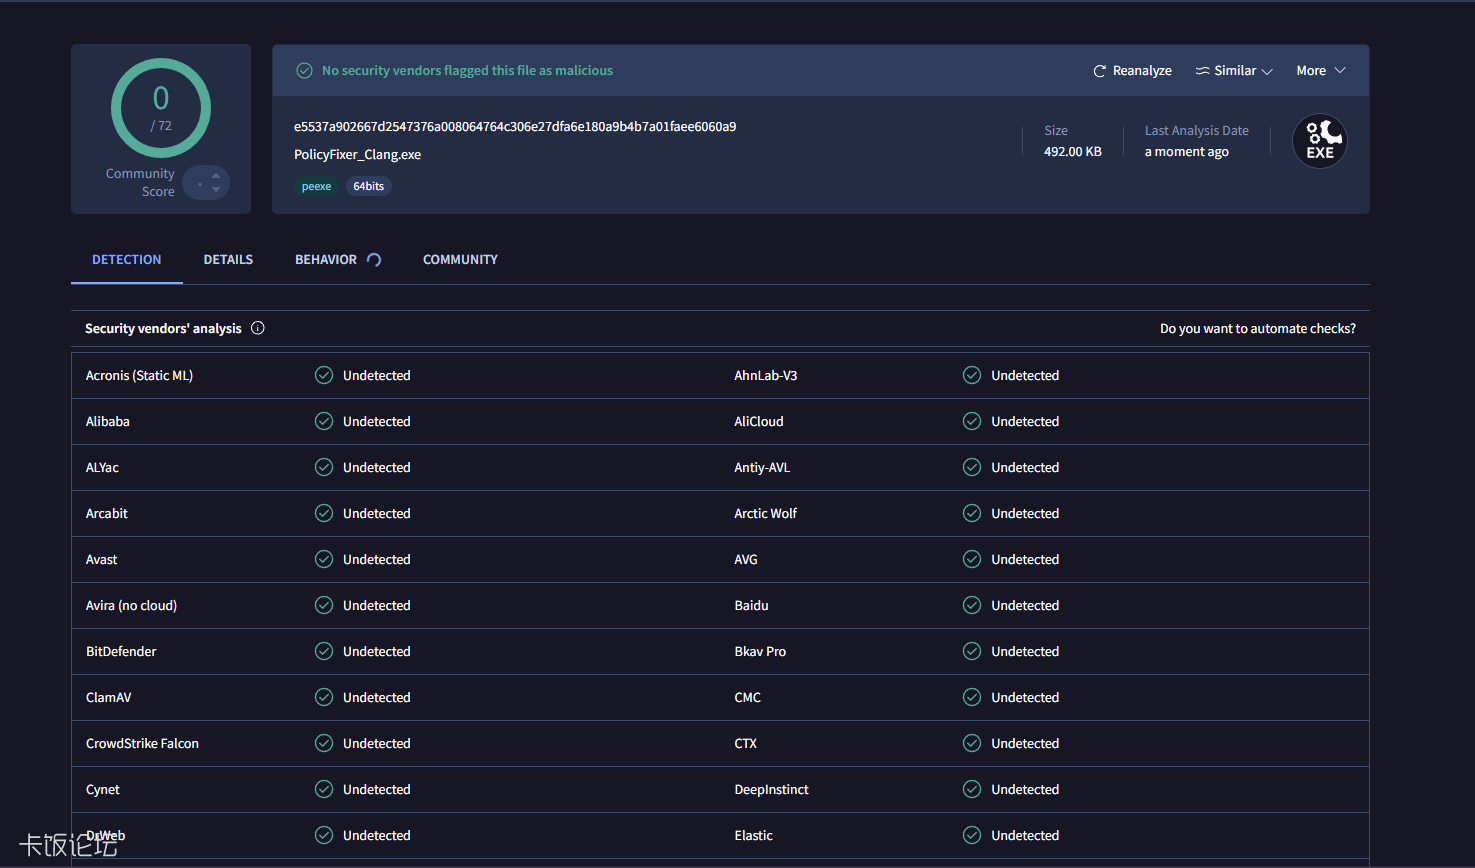Click 'Do you want to automate checks?' link

tap(1257, 329)
